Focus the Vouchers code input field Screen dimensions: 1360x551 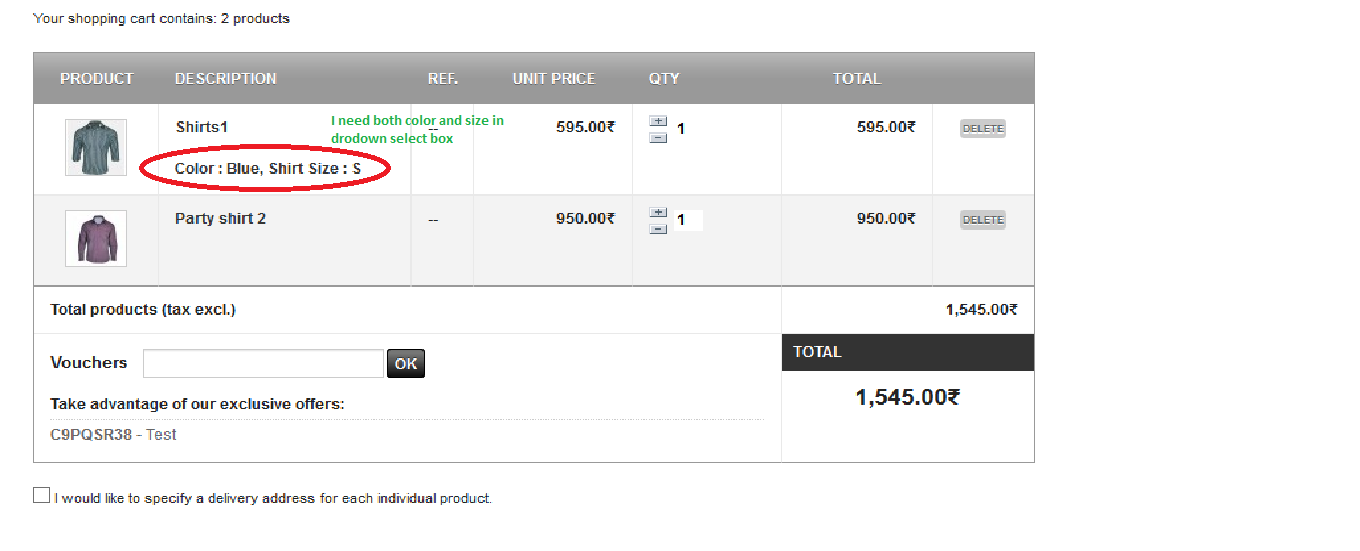click(x=263, y=363)
